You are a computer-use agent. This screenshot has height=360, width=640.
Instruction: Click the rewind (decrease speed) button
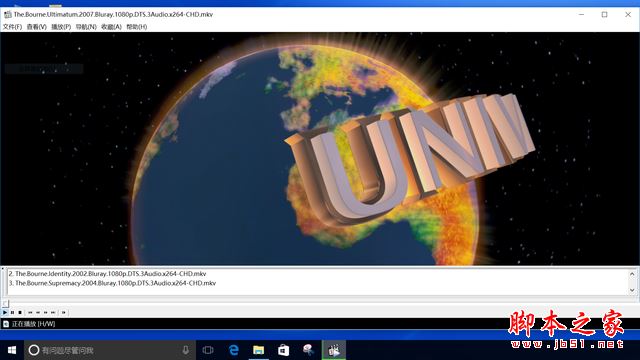pos(38,313)
